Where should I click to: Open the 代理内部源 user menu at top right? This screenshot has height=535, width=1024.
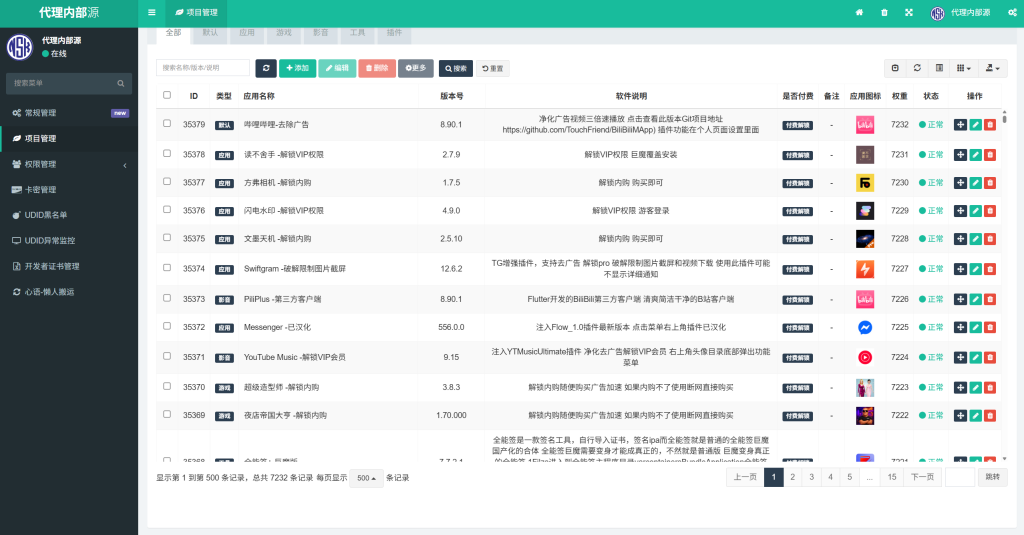click(x=961, y=12)
